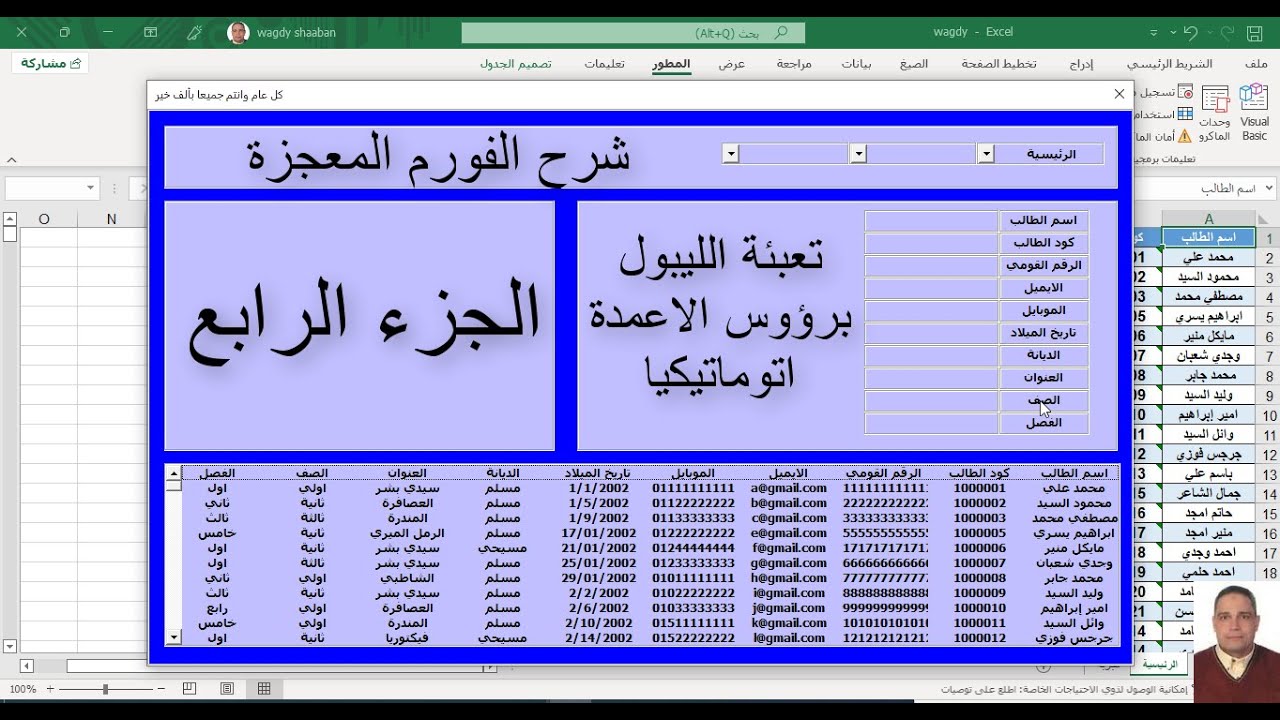The image size is (1280, 720).
Task: Click text field beside الموبايل label
Action: [931, 310]
